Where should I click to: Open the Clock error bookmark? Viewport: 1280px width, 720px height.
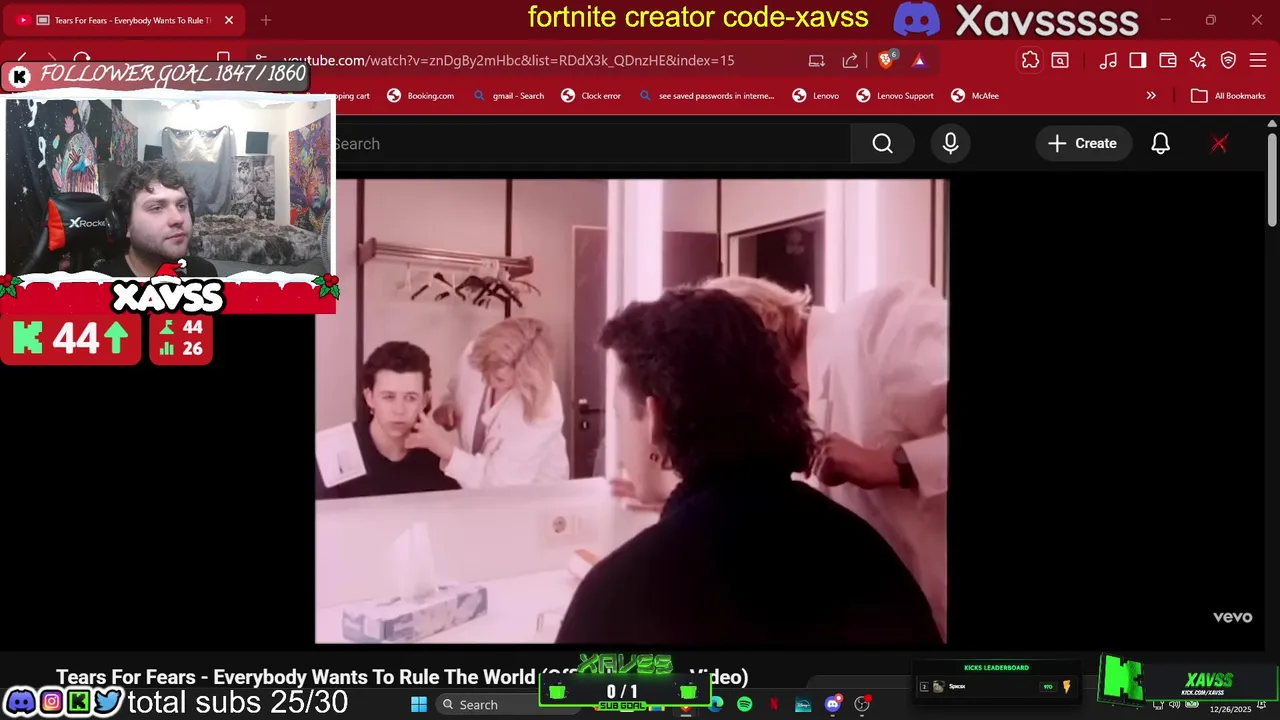click(x=591, y=96)
